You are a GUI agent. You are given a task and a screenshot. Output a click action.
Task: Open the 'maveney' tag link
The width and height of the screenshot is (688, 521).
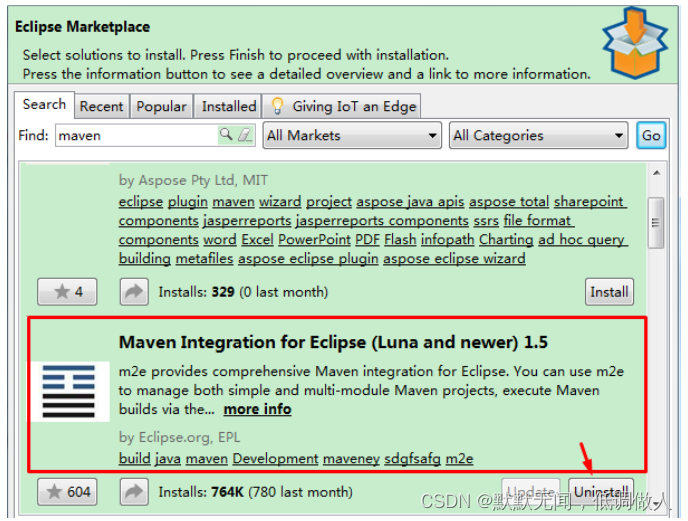pyautogui.click(x=351, y=459)
